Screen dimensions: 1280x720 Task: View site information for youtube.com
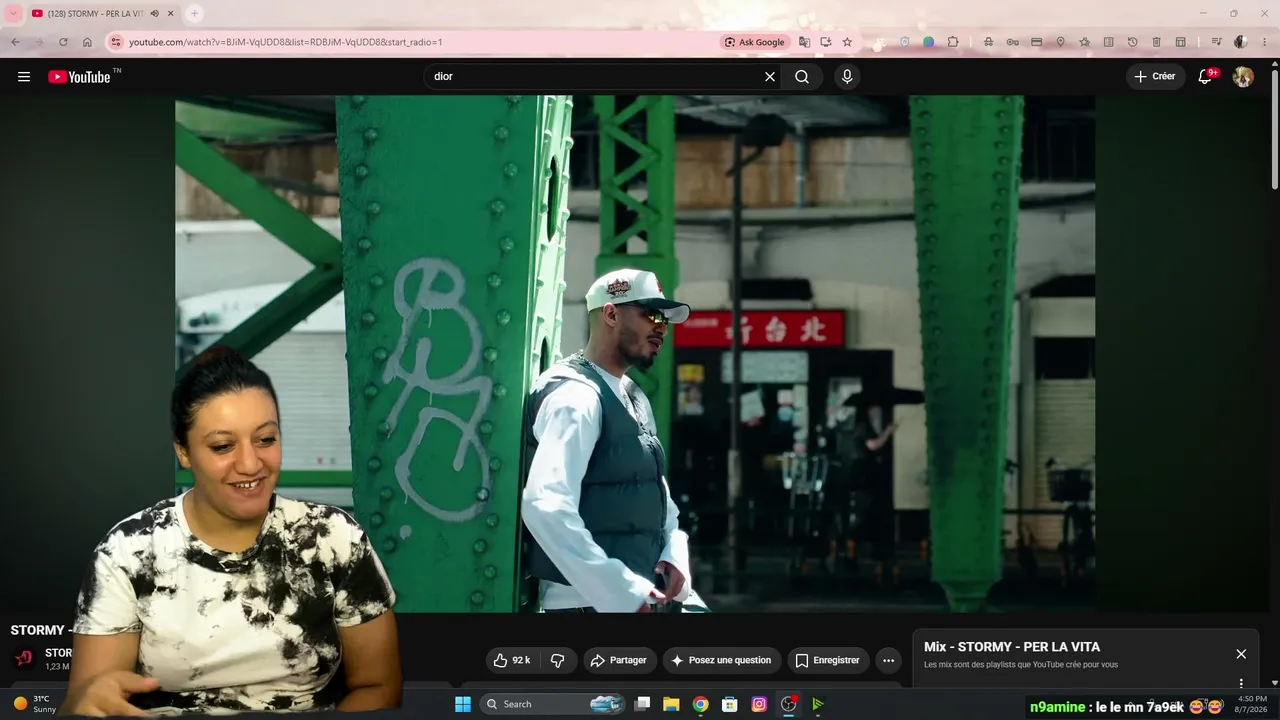[x=115, y=42]
